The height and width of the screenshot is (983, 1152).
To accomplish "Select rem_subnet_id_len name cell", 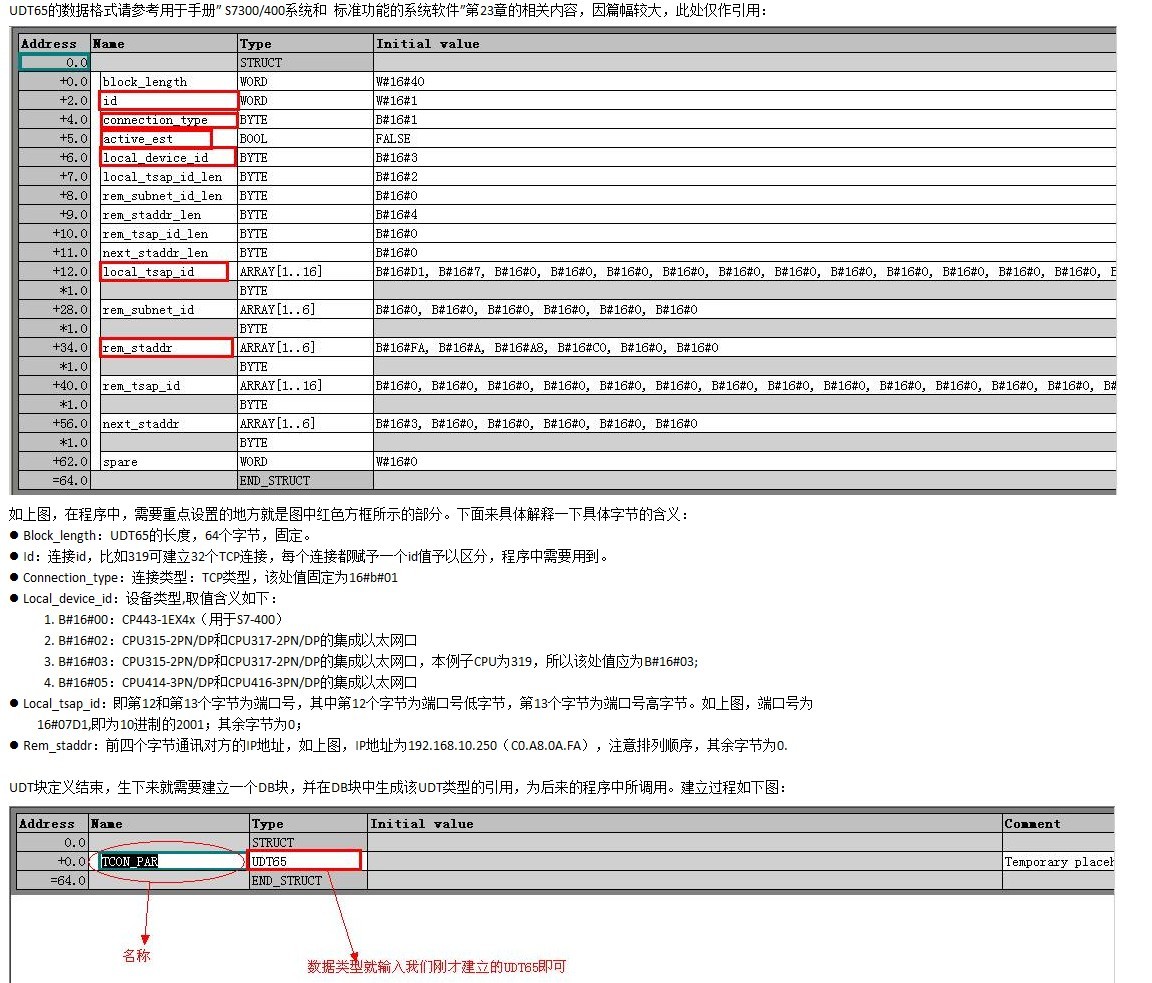I will point(168,196).
